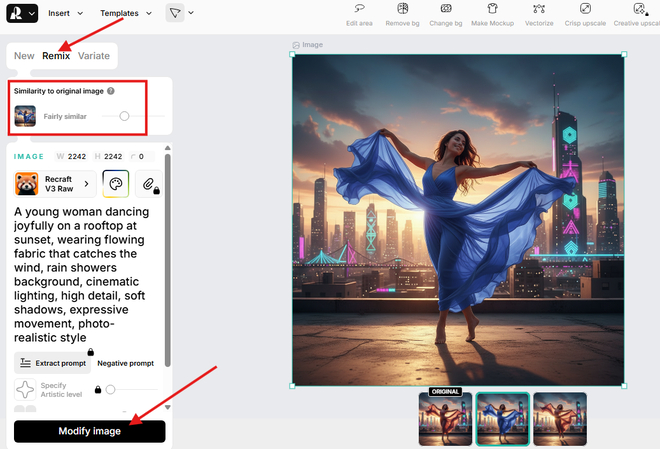Click the Vectorize tool icon

(x=539, y=8)
